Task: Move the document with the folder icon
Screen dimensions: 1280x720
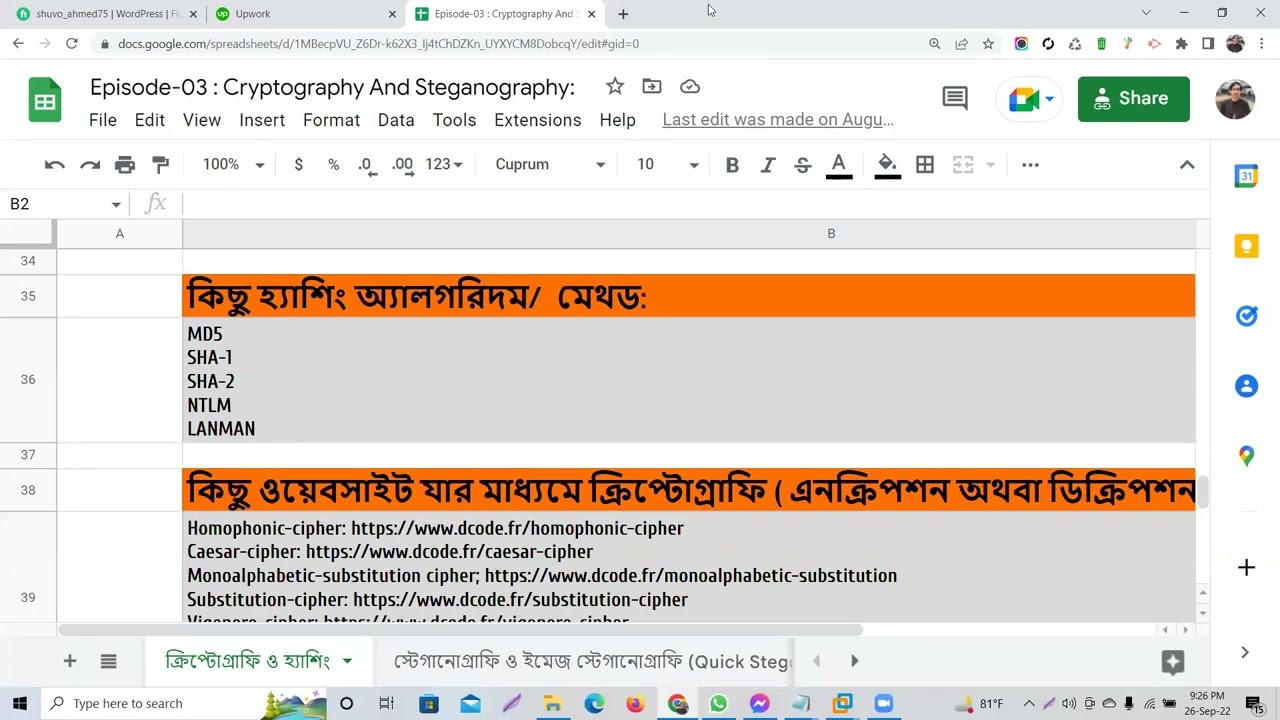Action: (x=652, y=87)
